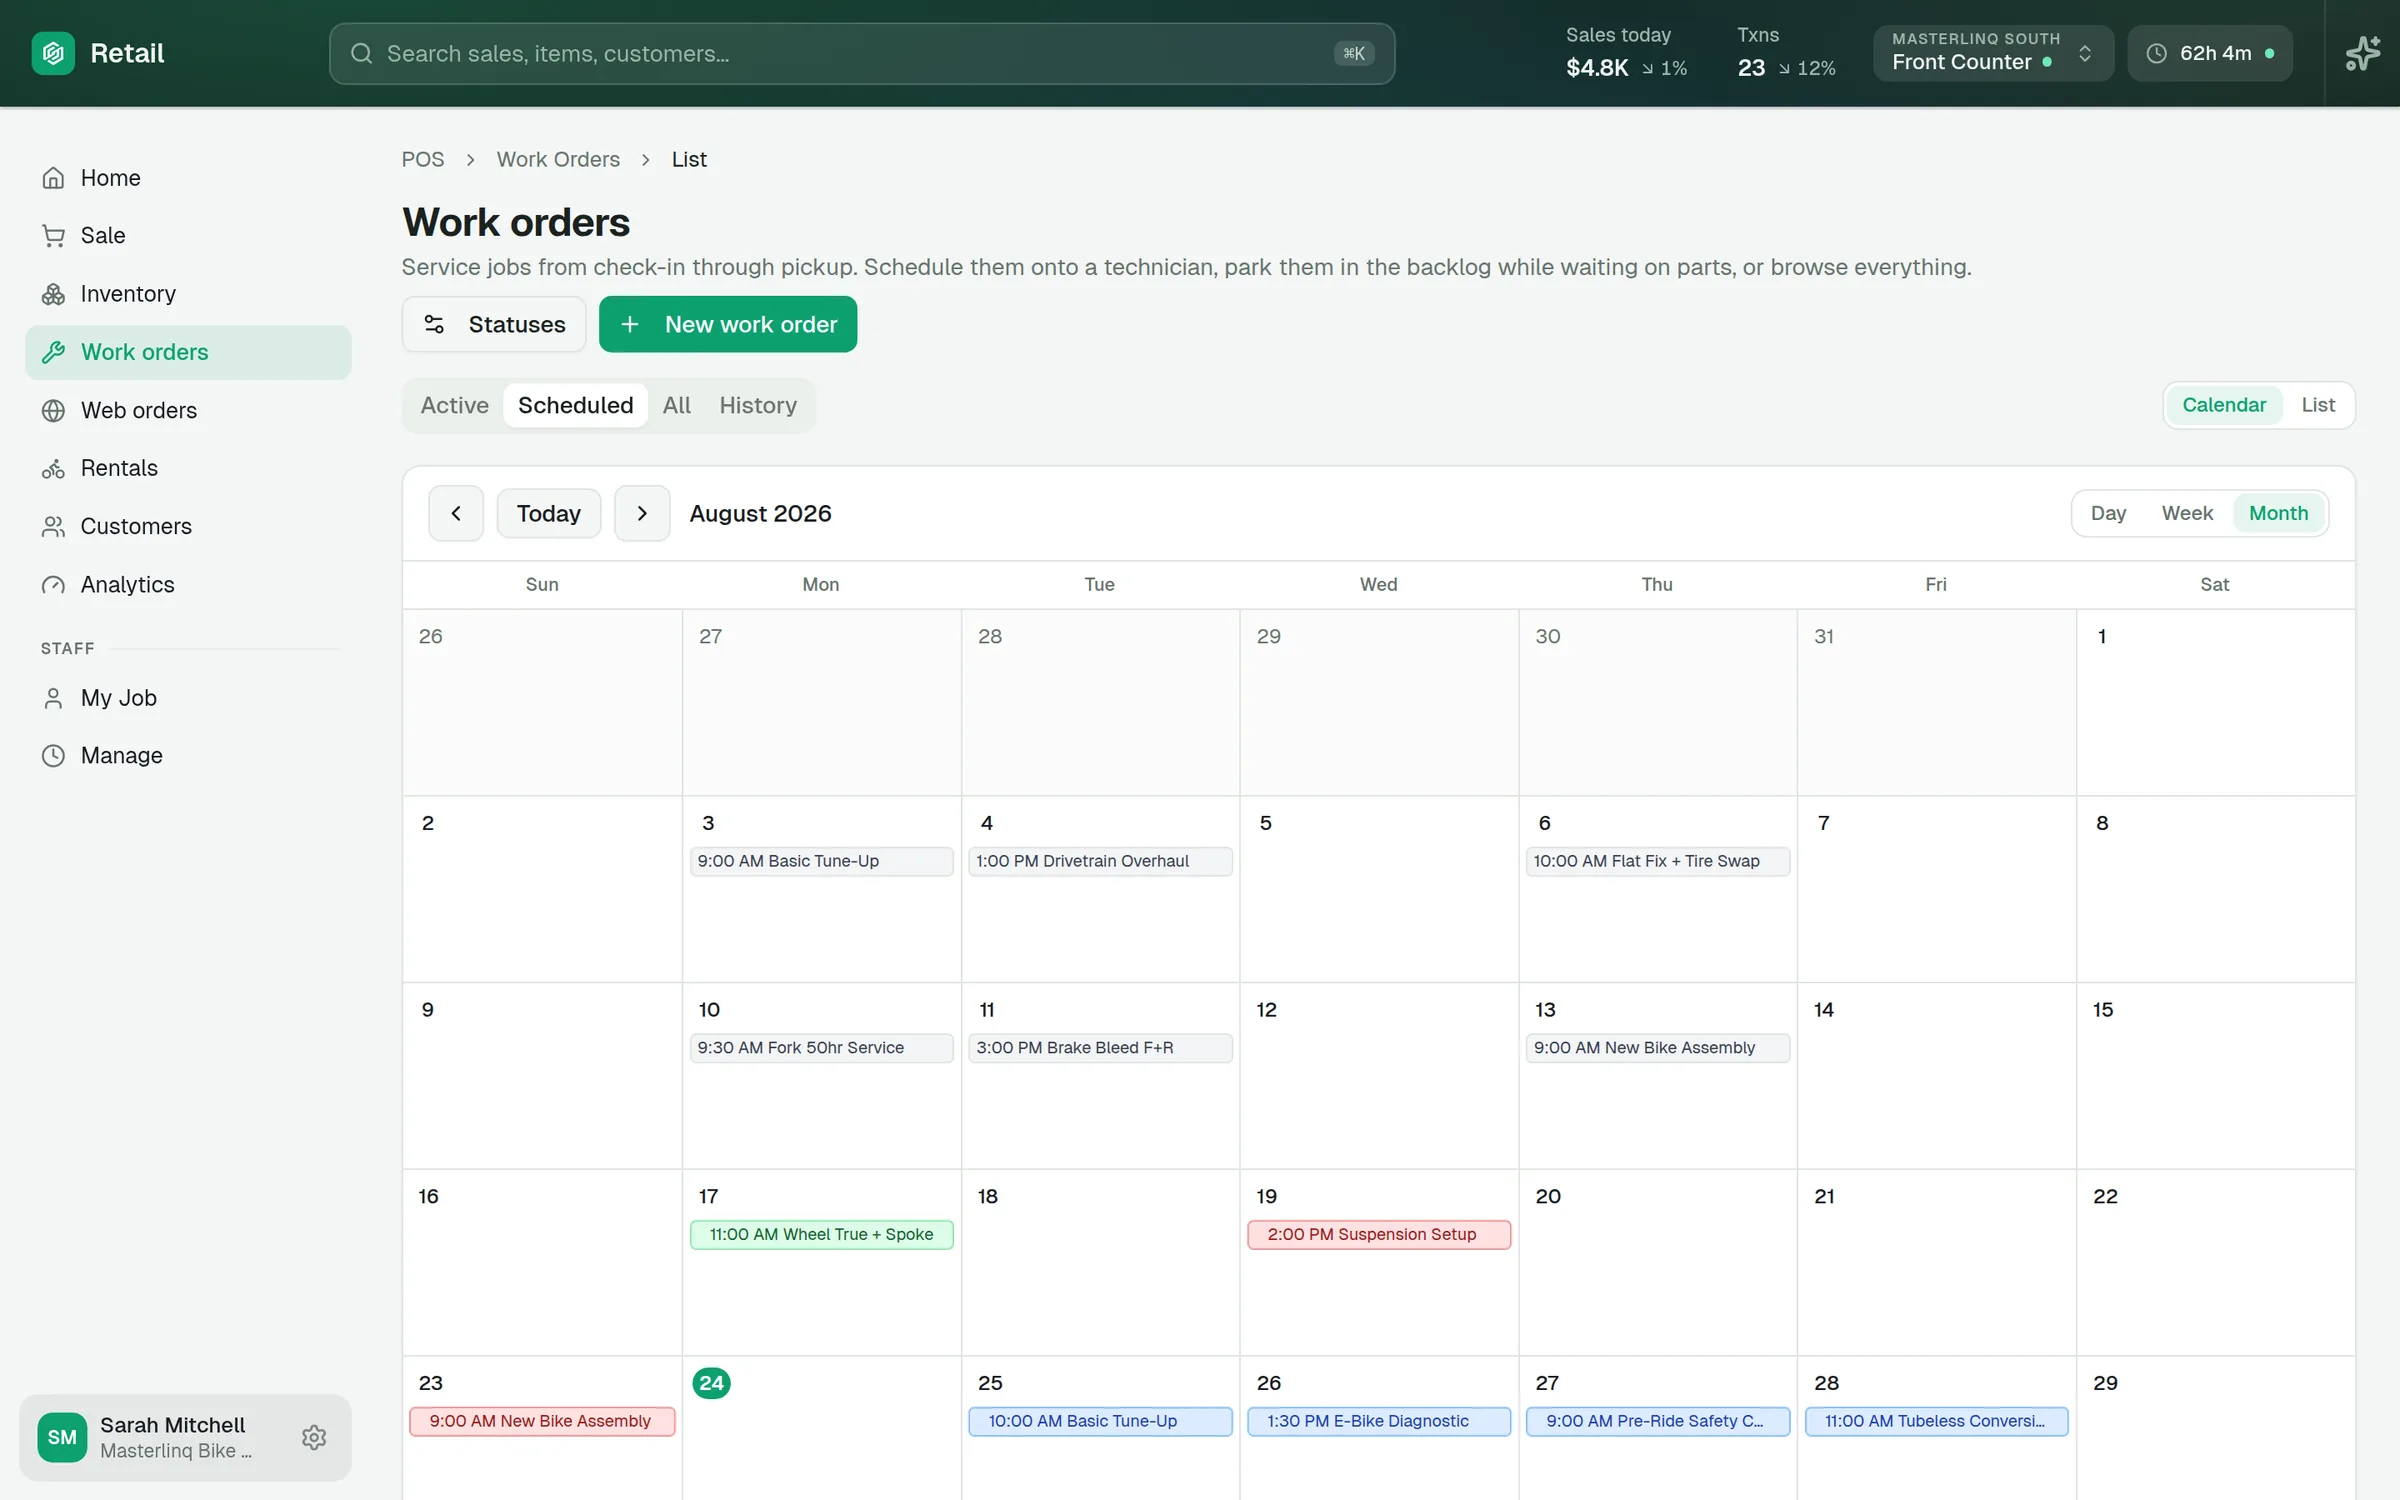This screenshot has height=1500, width=2400.
Task: Open 11:00 AM Wheel True + Spoke event
Action: click(x=821, y=1235)
